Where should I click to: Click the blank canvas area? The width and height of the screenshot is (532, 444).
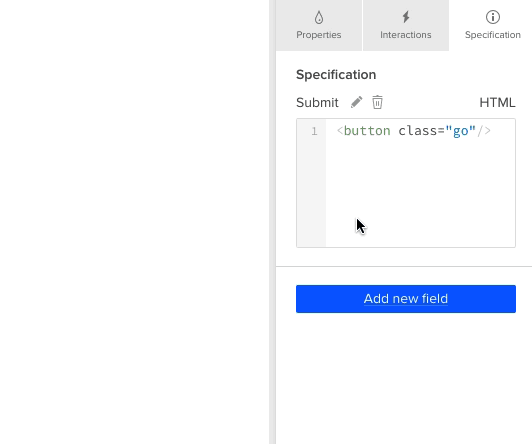pos(134,222)
